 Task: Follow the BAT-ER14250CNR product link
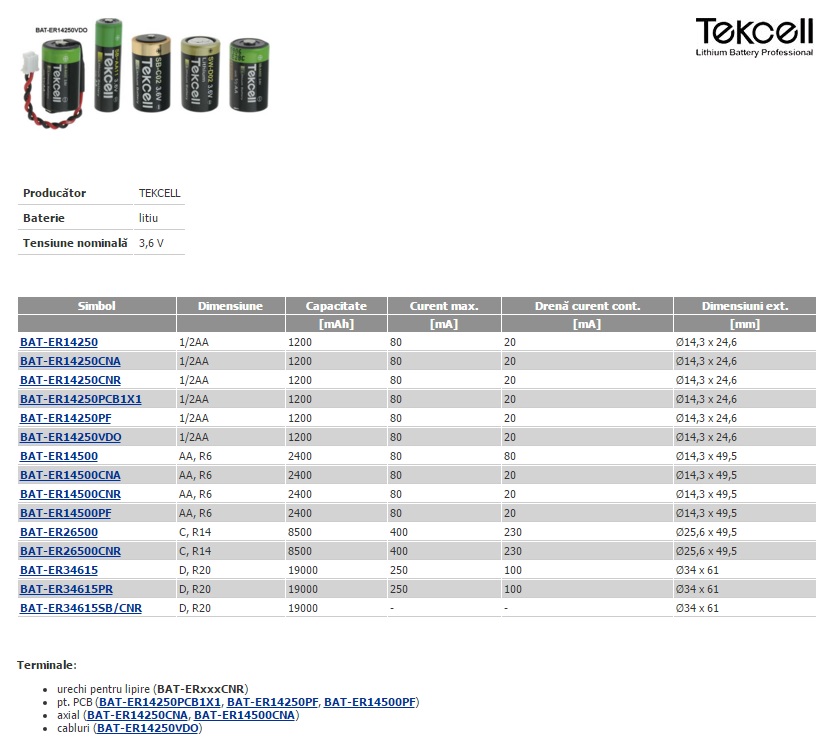pos(70,380)
